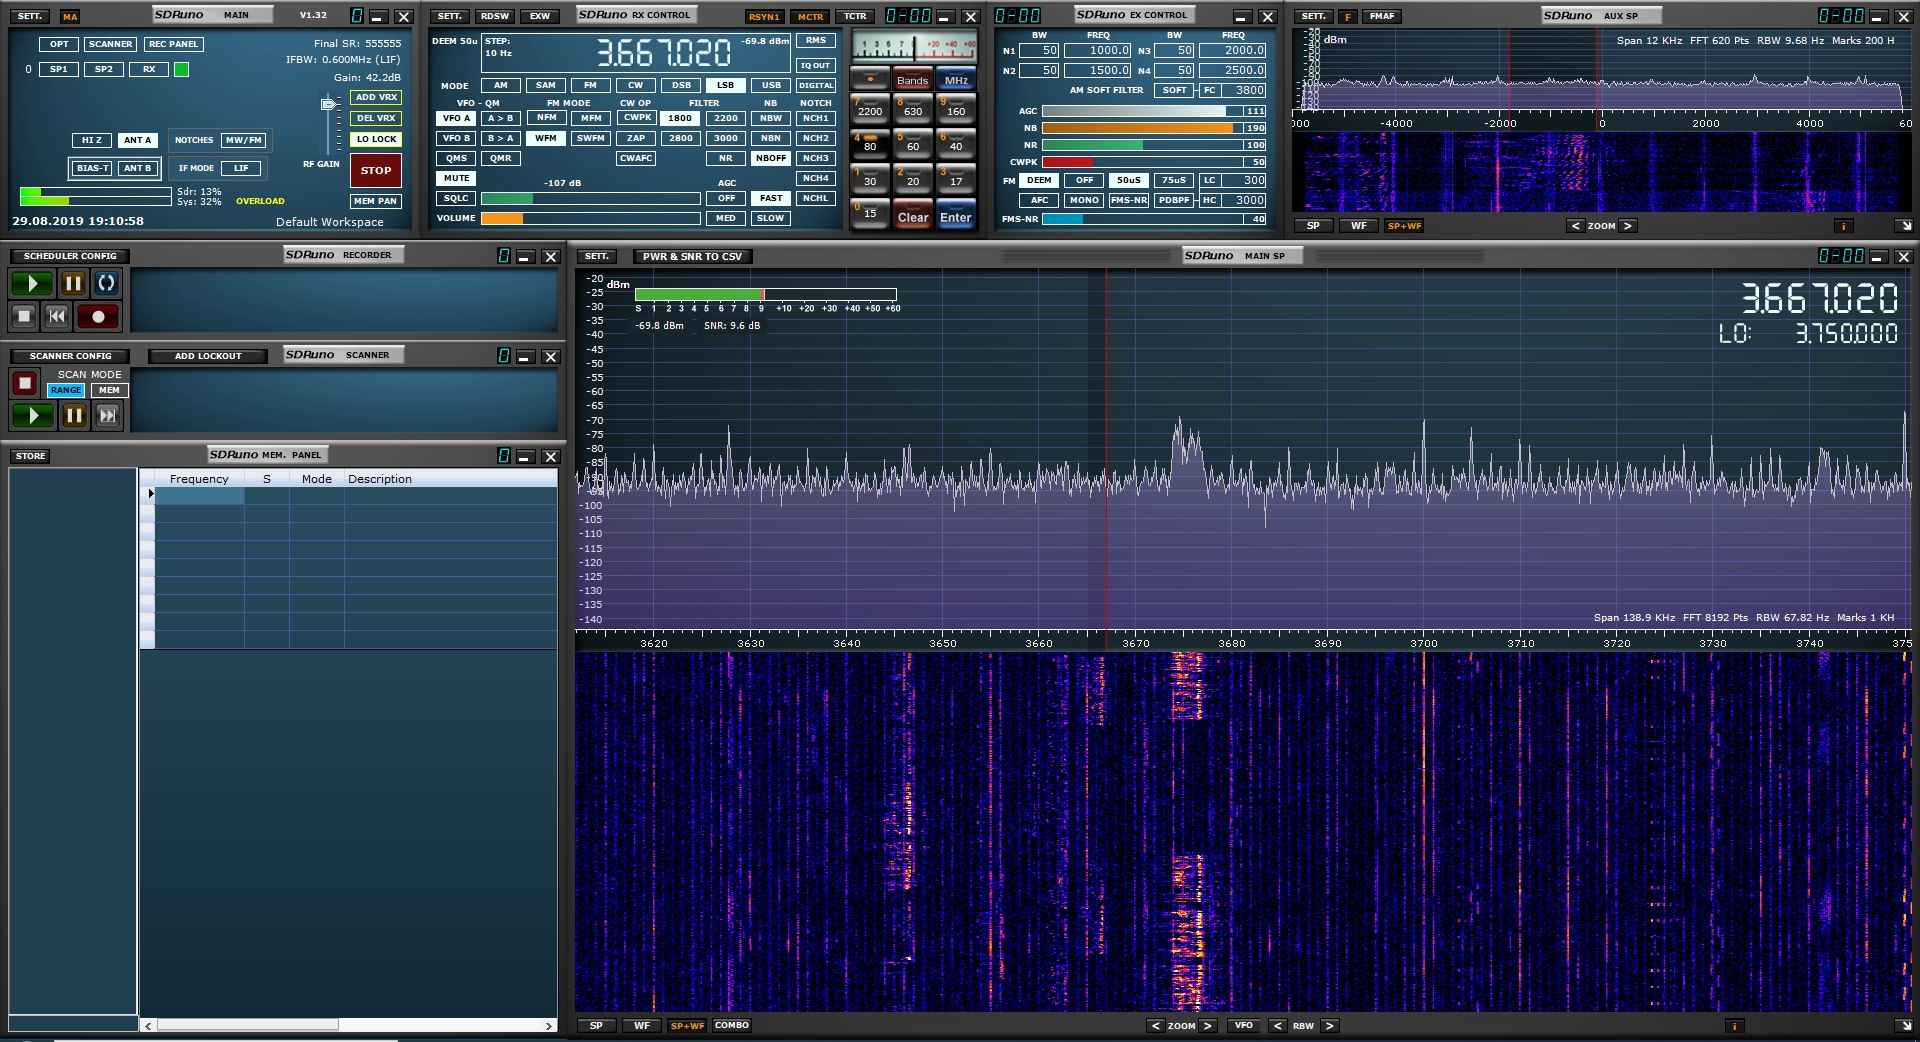Zoom out the AUX SP display
This screenshot has width=1920, height=1042.
click(1576, 226)
